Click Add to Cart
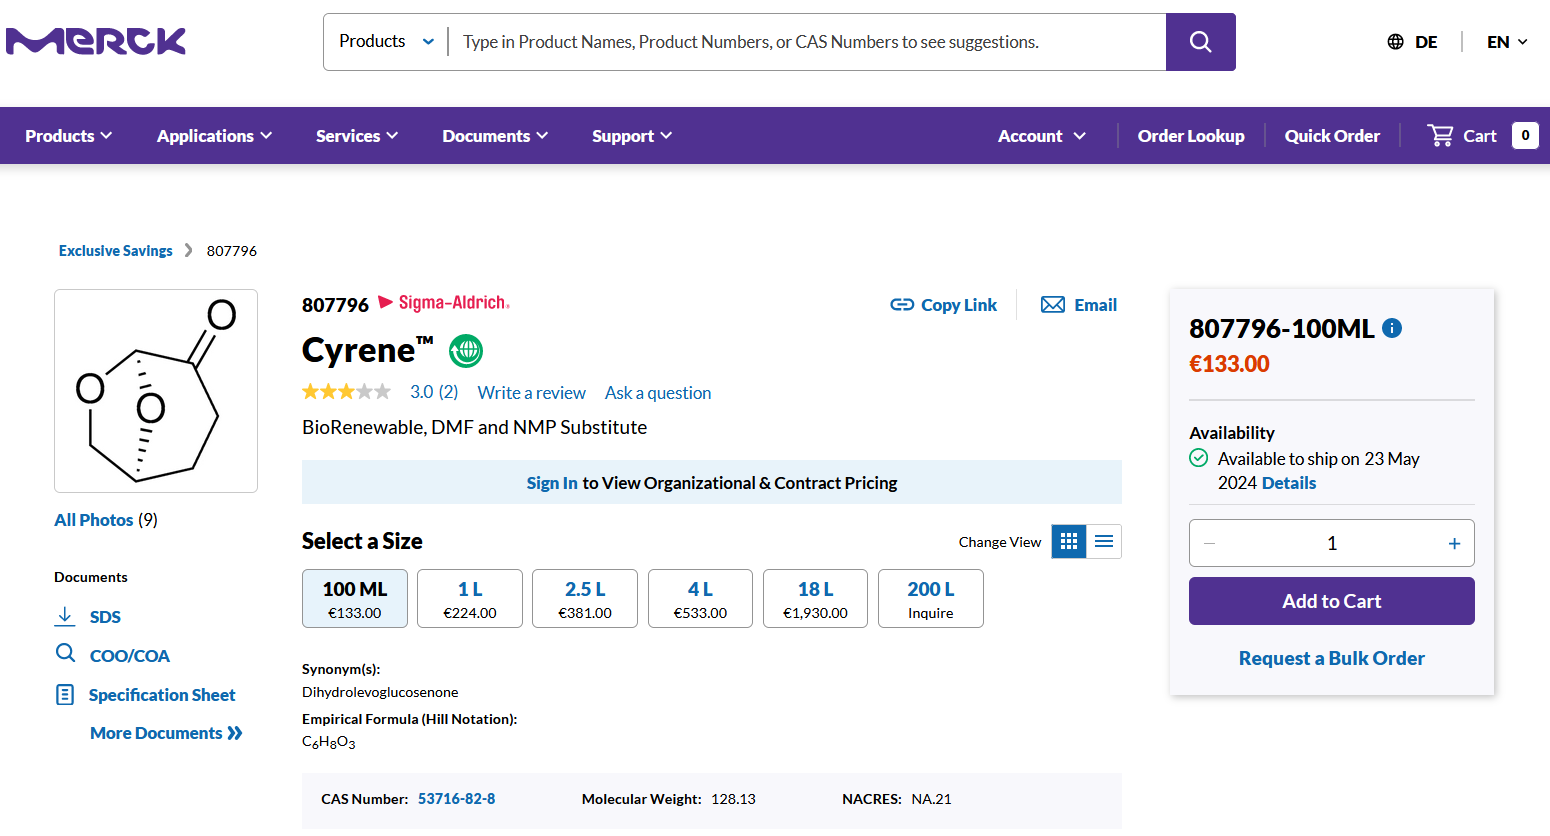1550x836 pixels. pos(1332,601)
